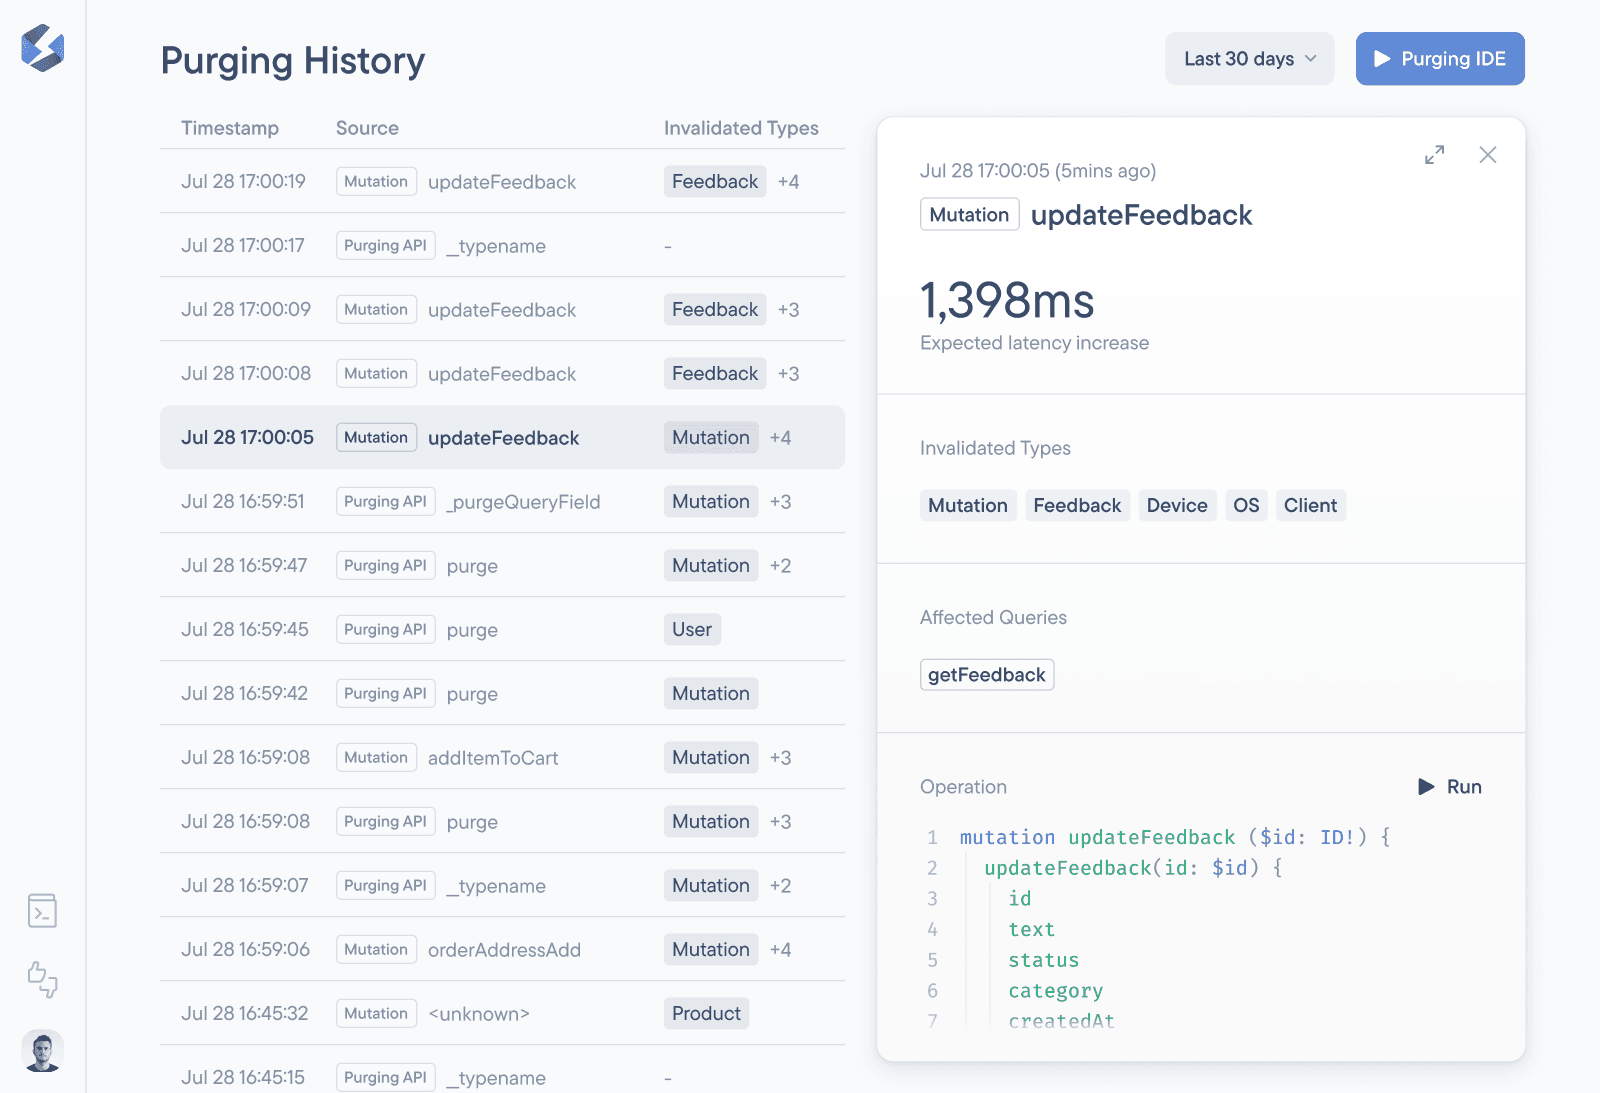Image resolution: width=1600 pixels, height=1093 pixels.
Task: Click the Device invalidated type tag
Action: coord(1176,506)
